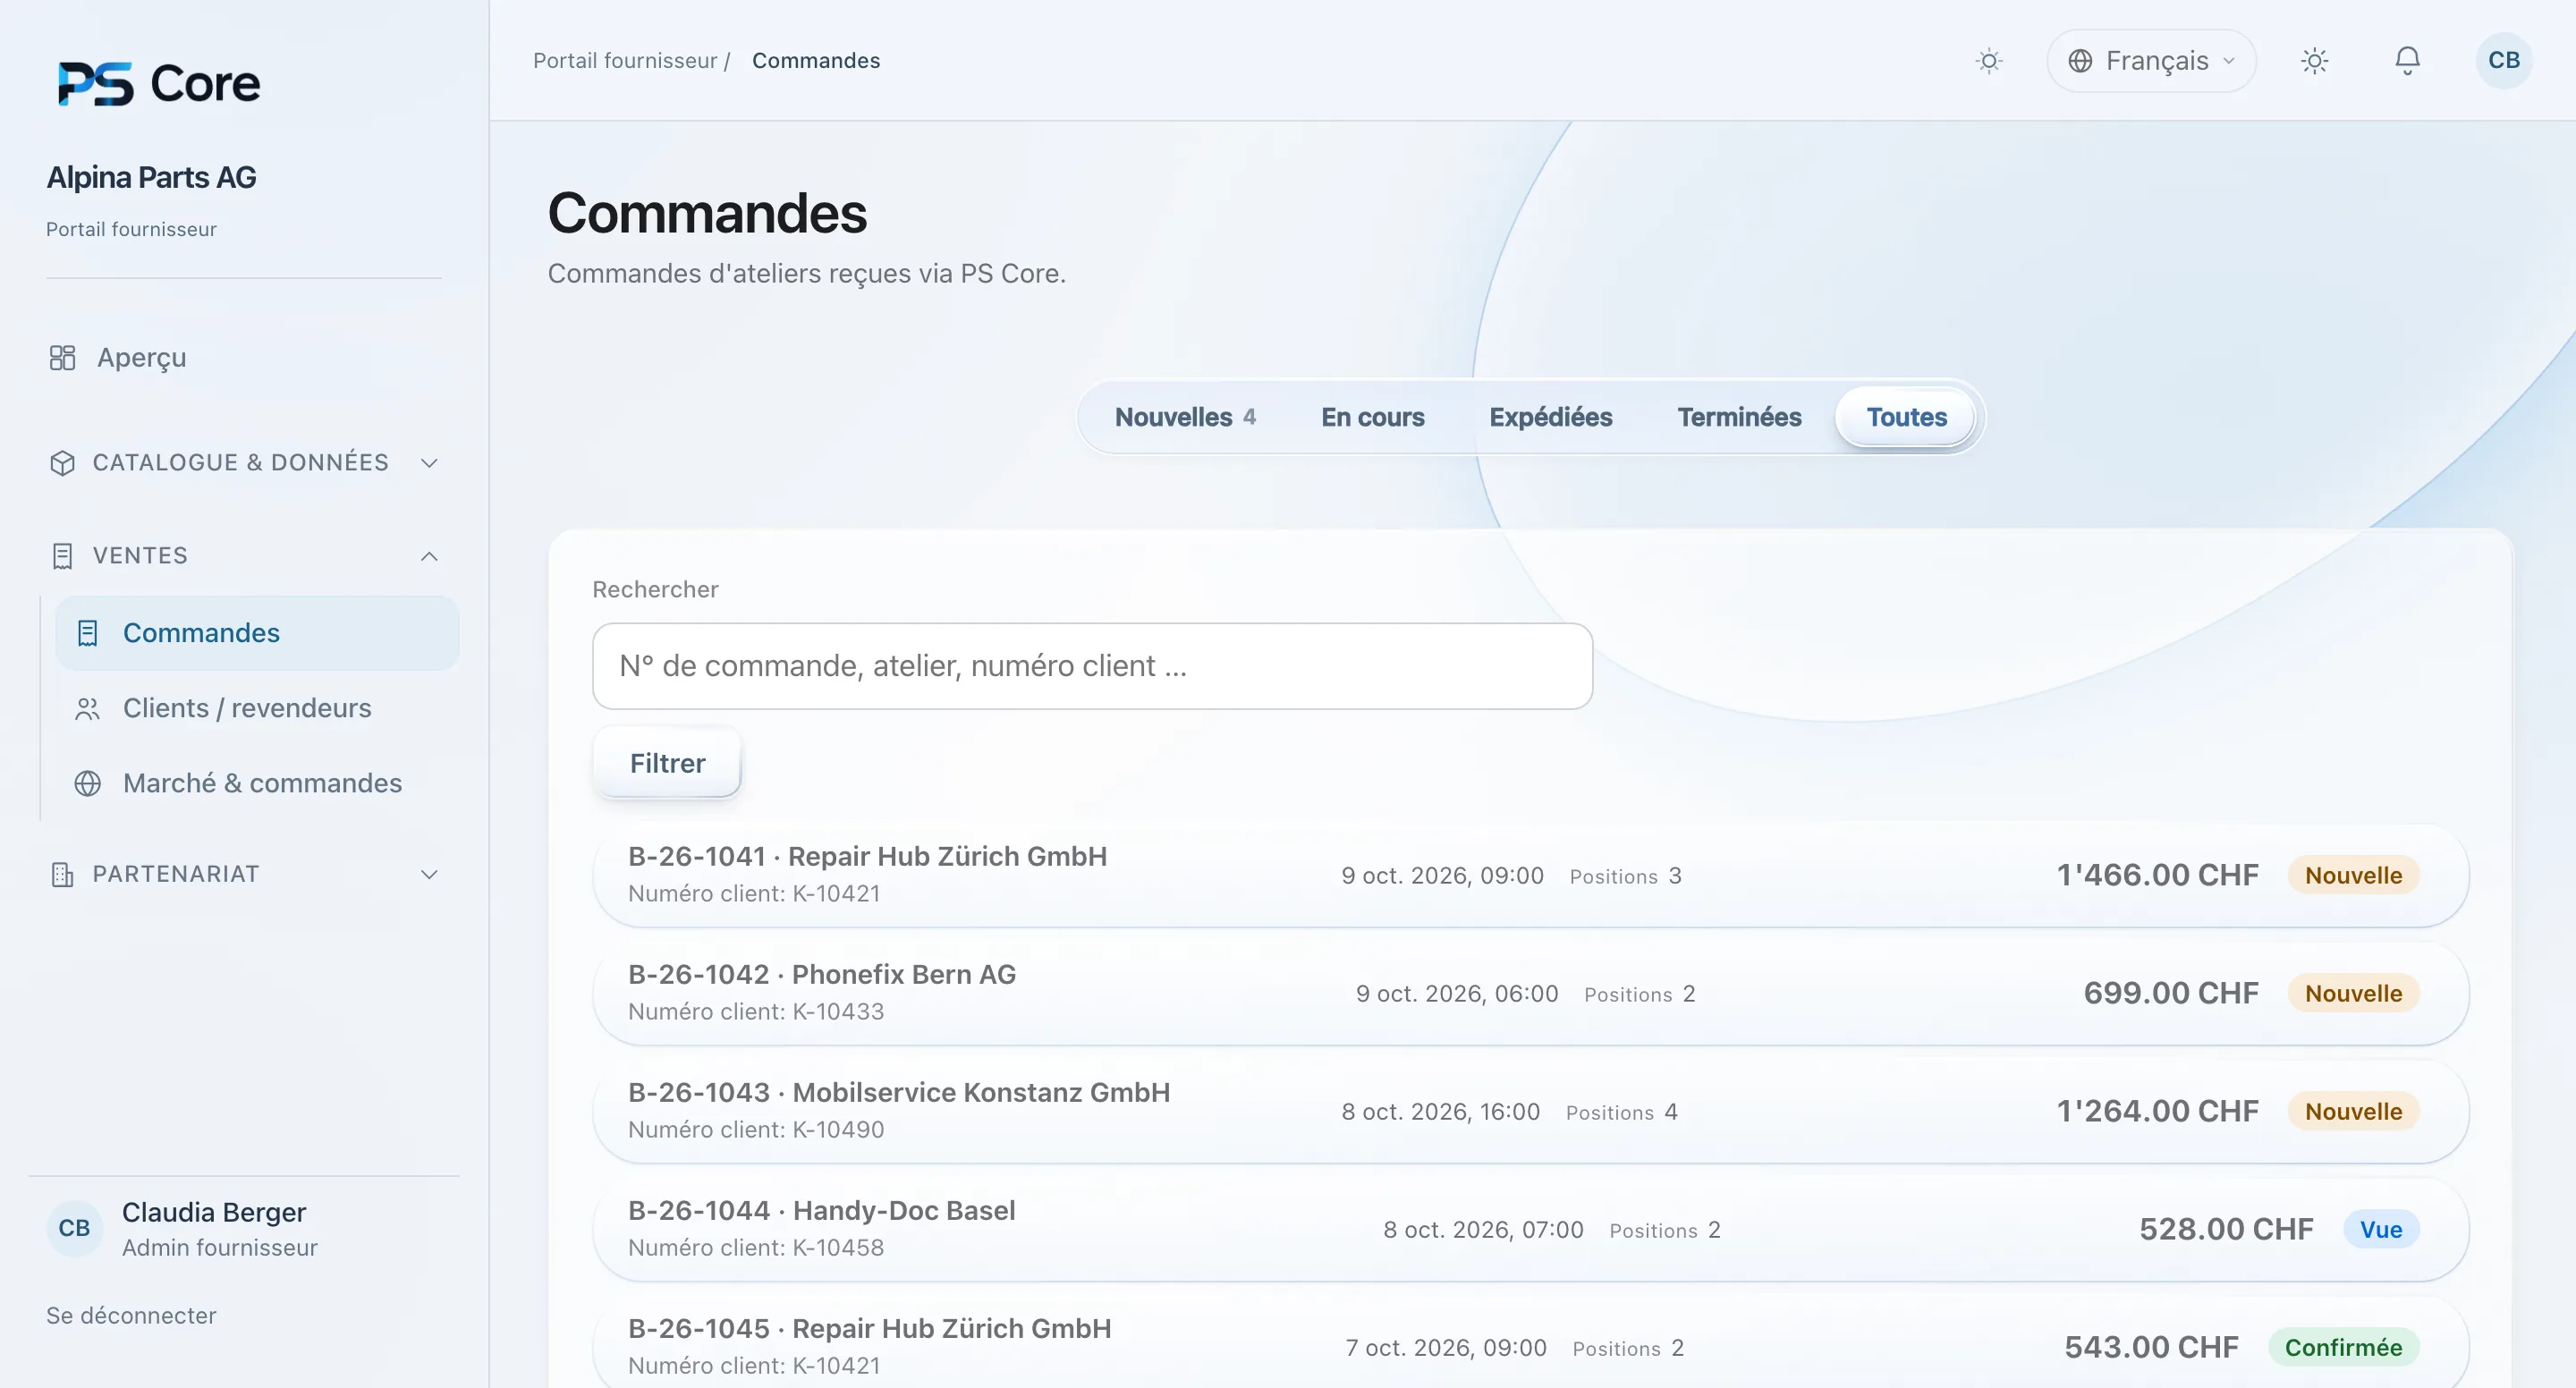
Task: Follow the Portail fournisseur breadcrumb link
Action: (x=625, y=61)
